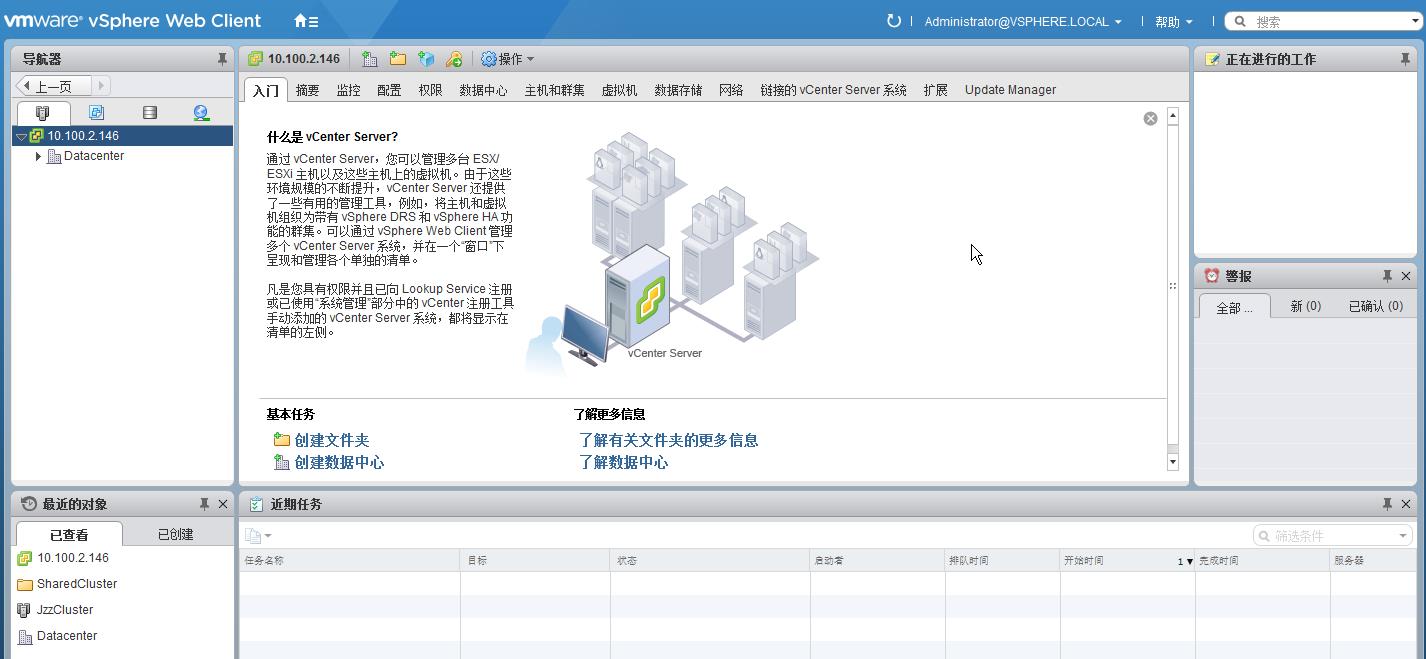1426x659 pixels.
Task: Select VMs and Templates navigator tab
Action: click(96, 113)
